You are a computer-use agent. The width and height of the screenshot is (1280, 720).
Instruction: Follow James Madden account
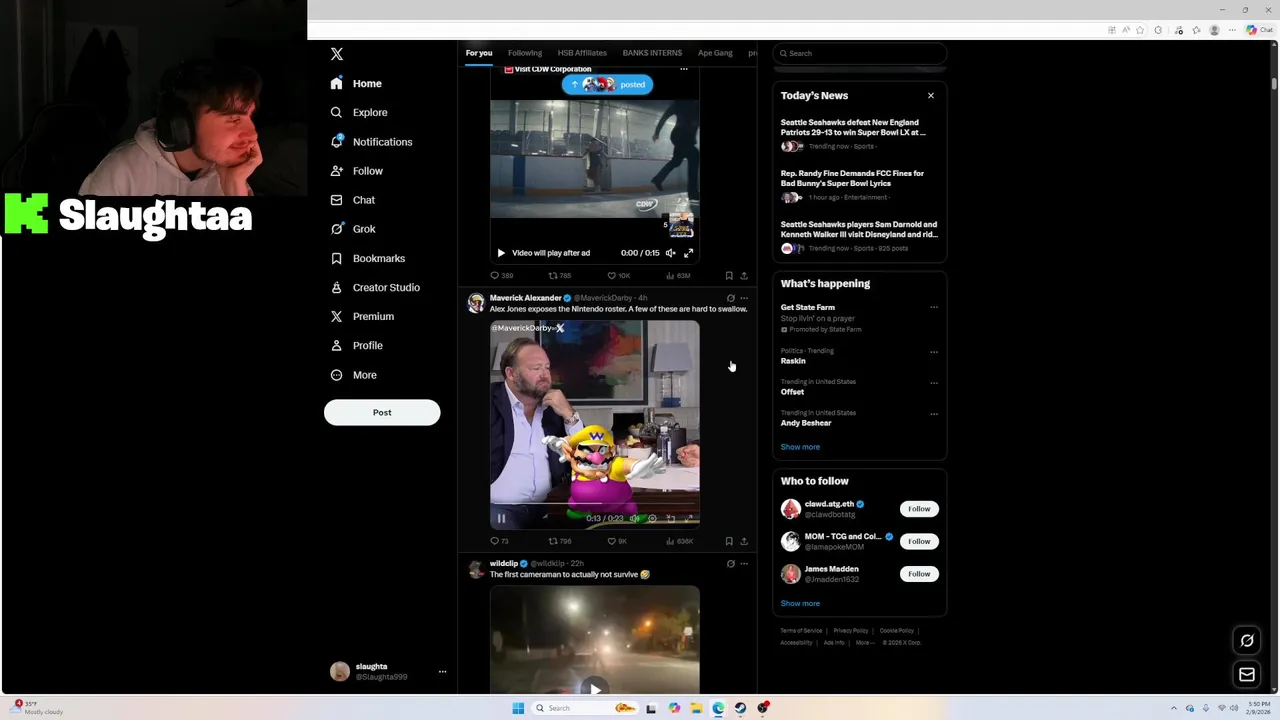[919, 574]
